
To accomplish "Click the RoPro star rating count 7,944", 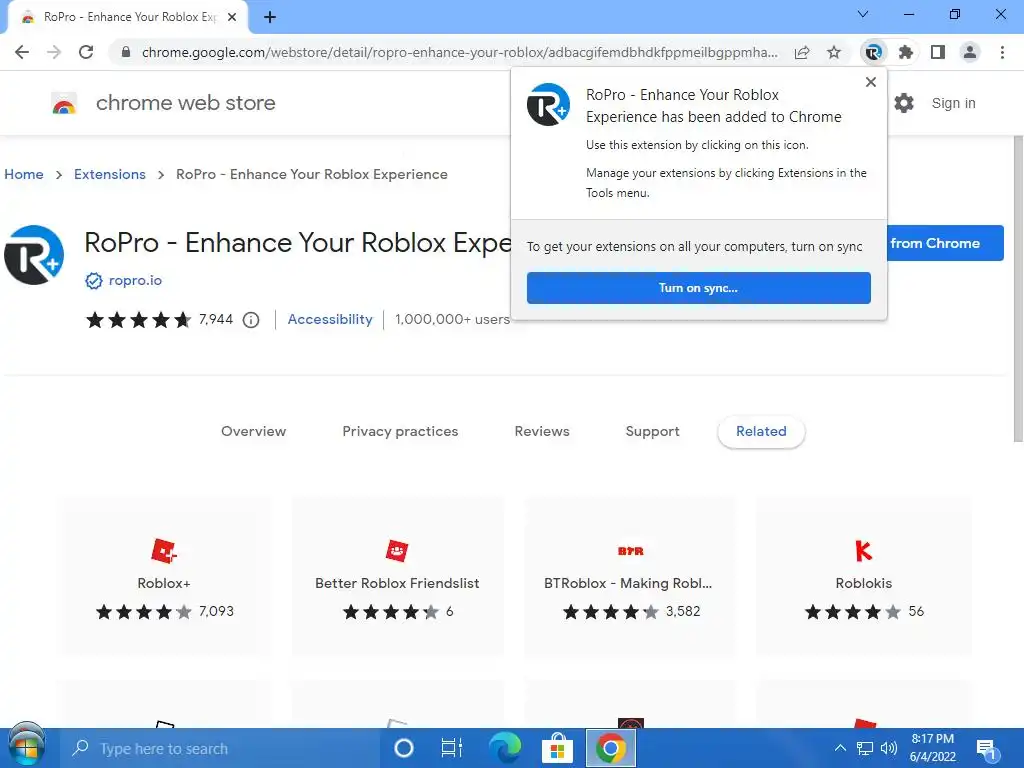I will tap(216, 319).
